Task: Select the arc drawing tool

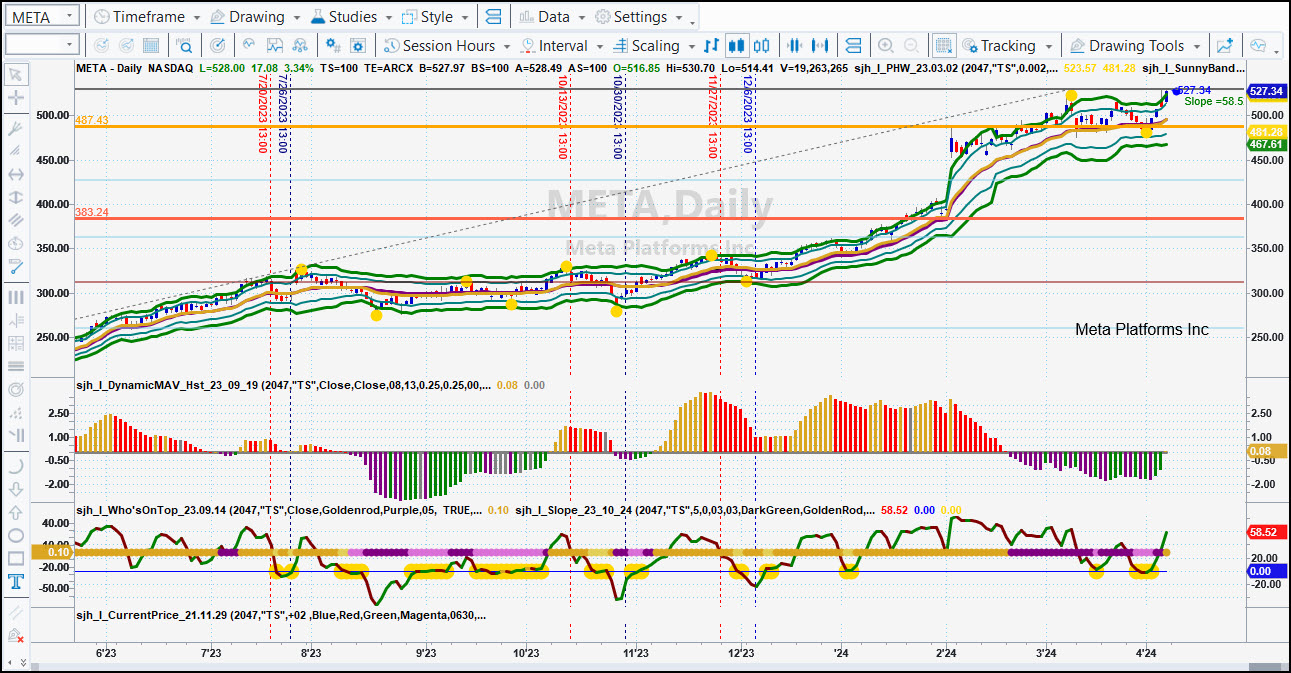Action: pos(15,466)
